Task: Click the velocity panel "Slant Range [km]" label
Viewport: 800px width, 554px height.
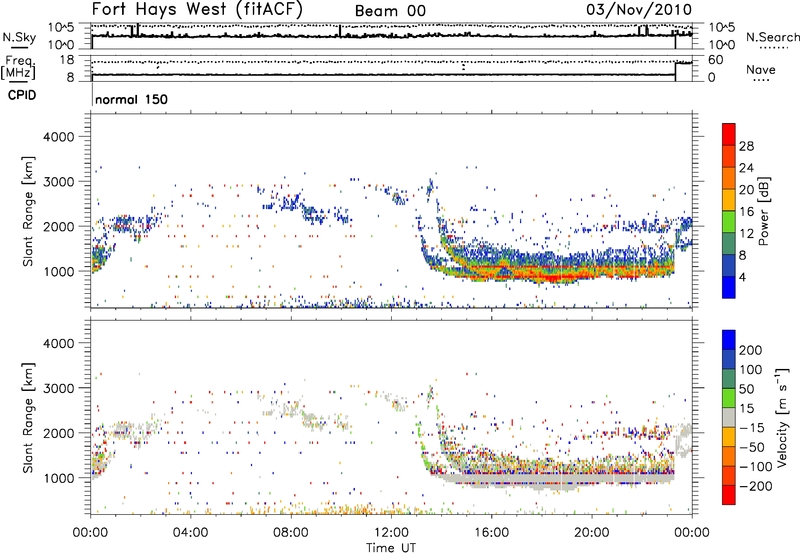Action: coord(28,418)
